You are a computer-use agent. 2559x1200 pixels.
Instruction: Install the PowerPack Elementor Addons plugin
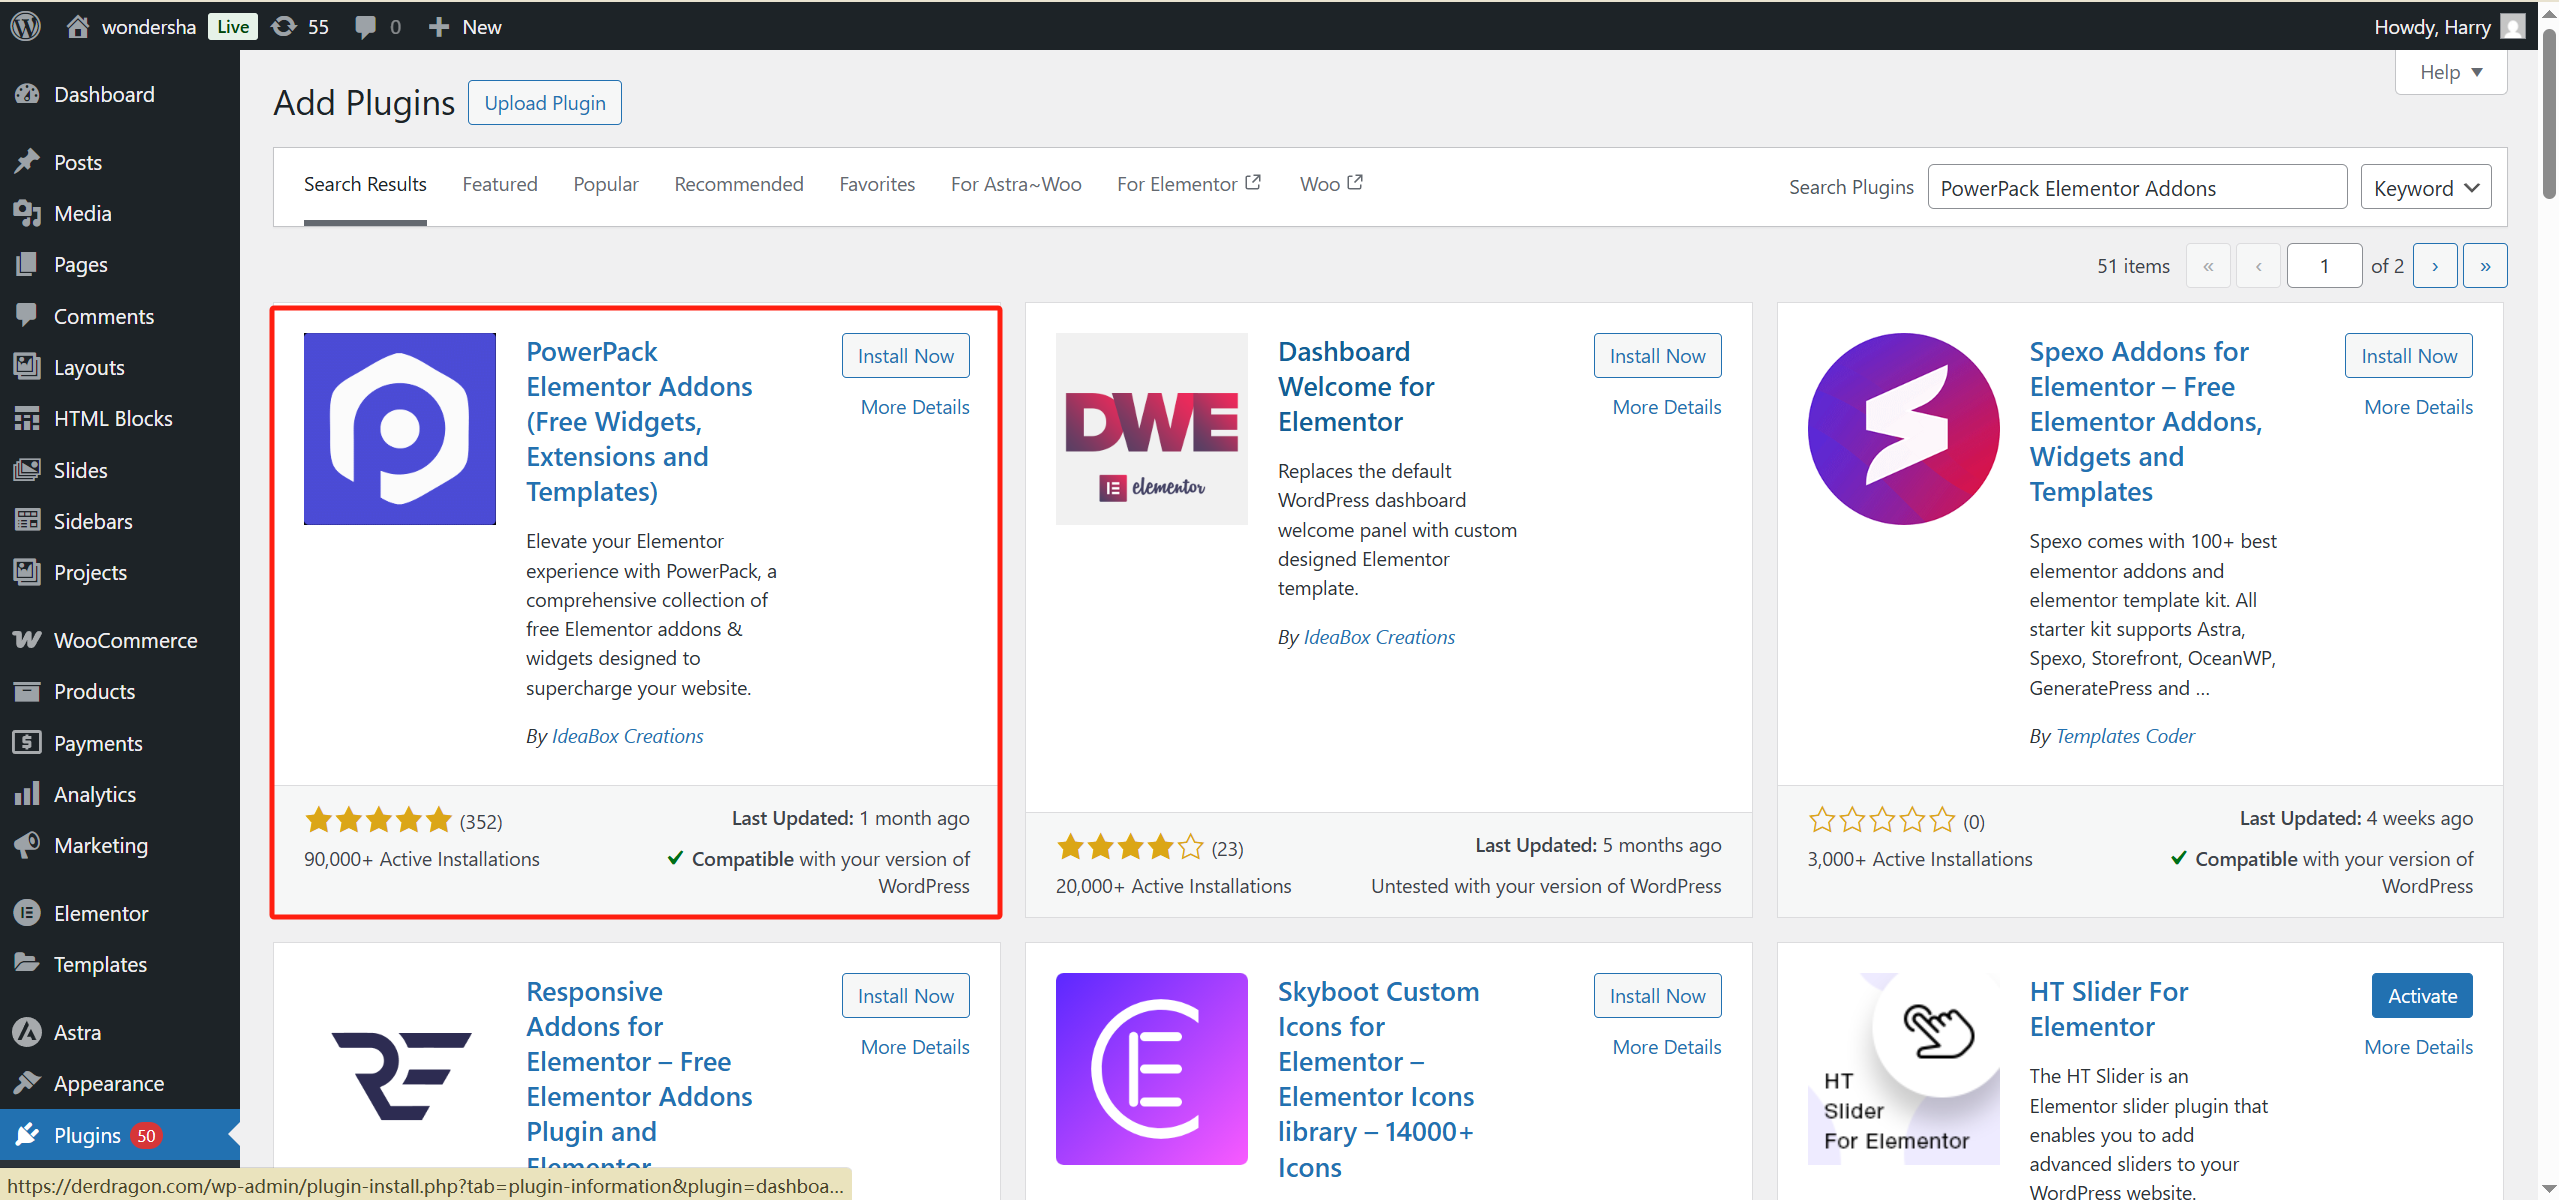[904, 355]
